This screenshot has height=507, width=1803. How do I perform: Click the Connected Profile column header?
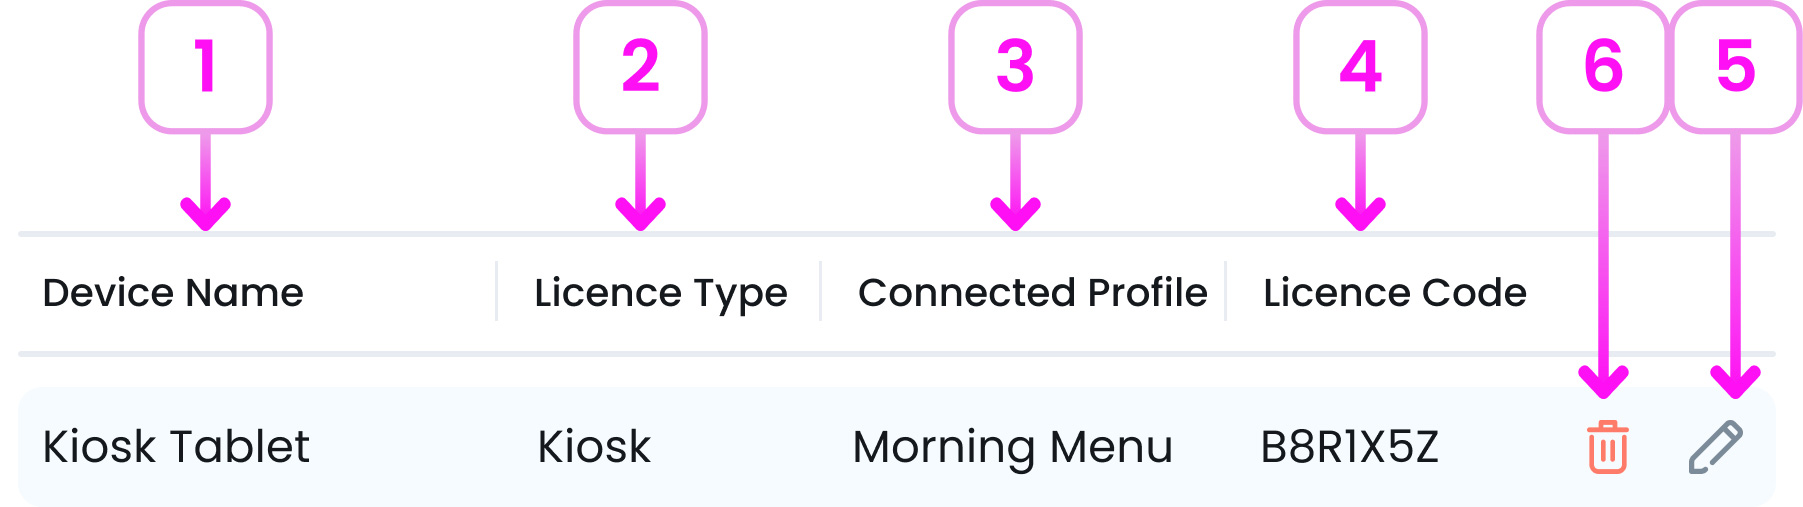click(x=1032, y=293)
